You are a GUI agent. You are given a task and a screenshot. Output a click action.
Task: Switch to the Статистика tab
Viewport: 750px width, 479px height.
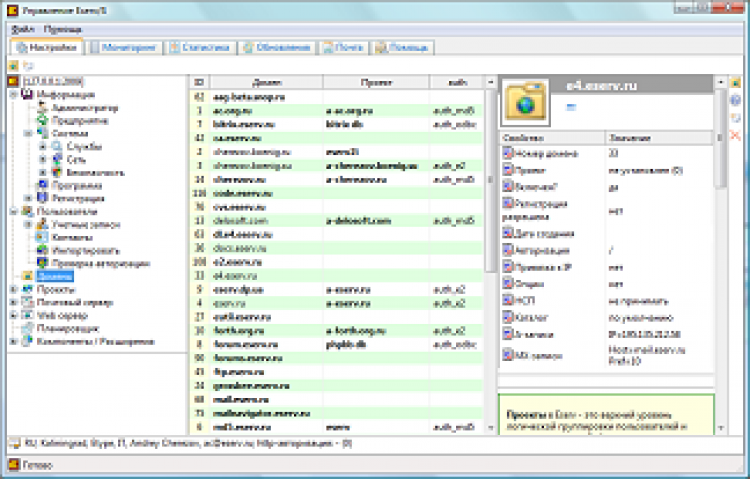199,47
